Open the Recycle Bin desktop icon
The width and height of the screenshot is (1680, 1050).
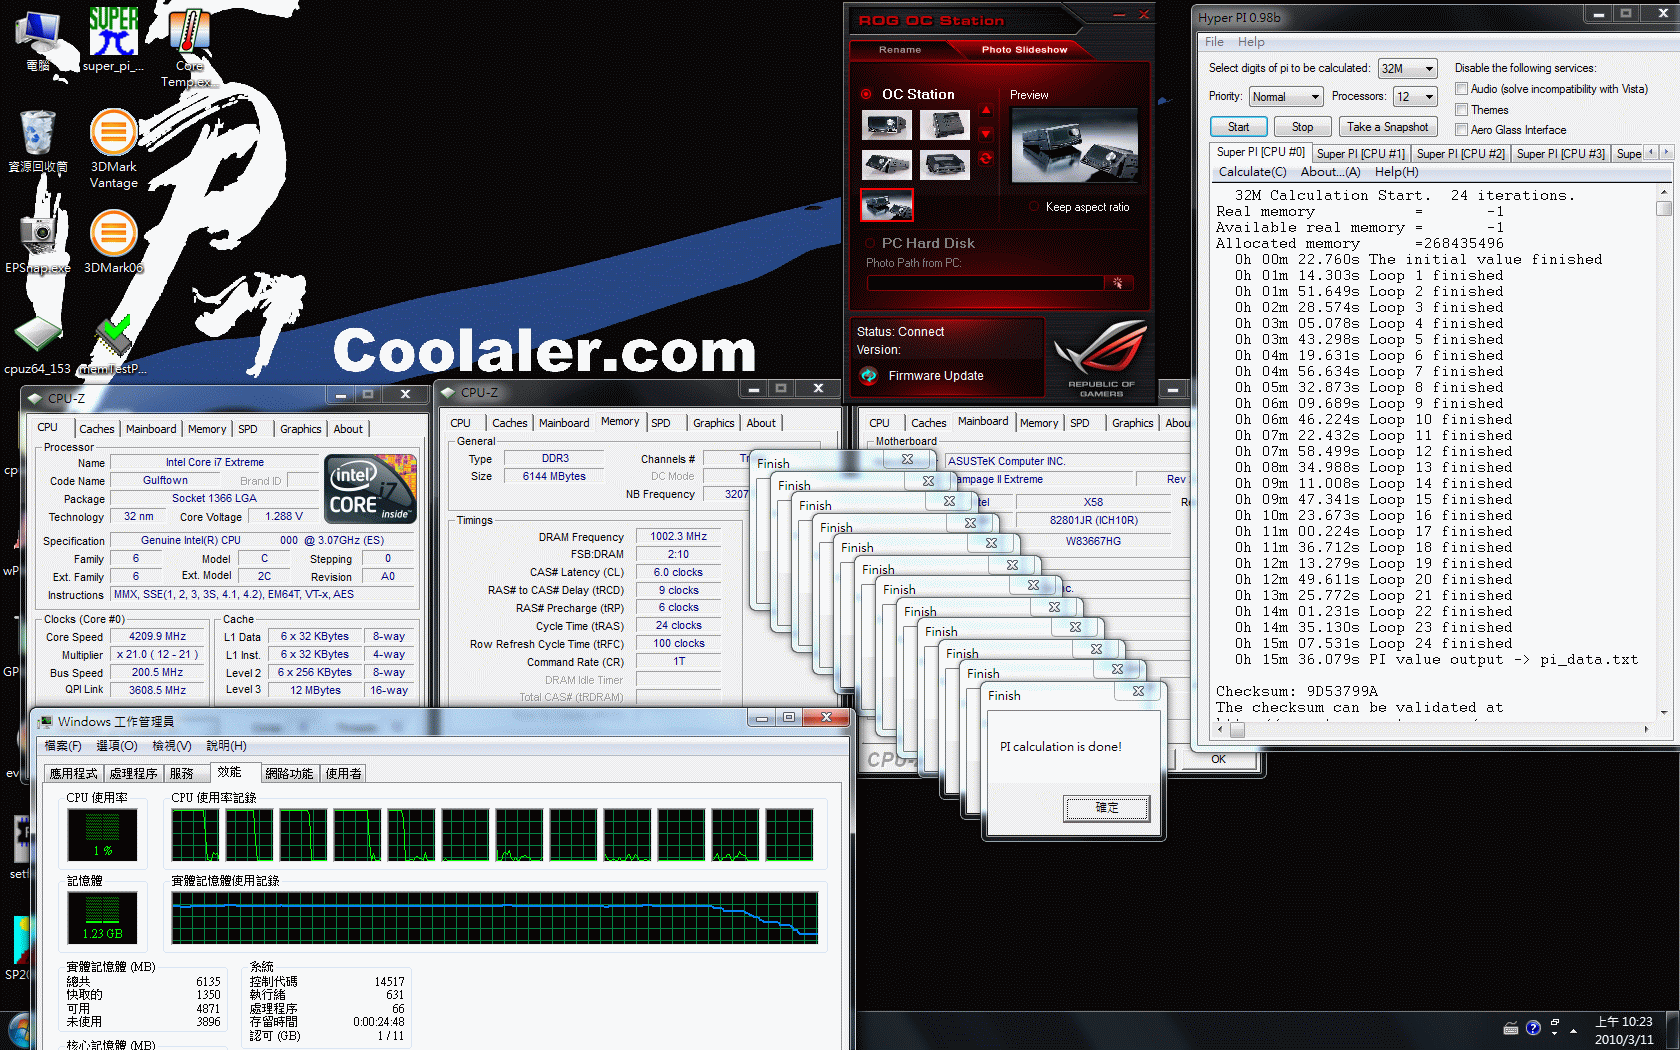tap(38, 140)
